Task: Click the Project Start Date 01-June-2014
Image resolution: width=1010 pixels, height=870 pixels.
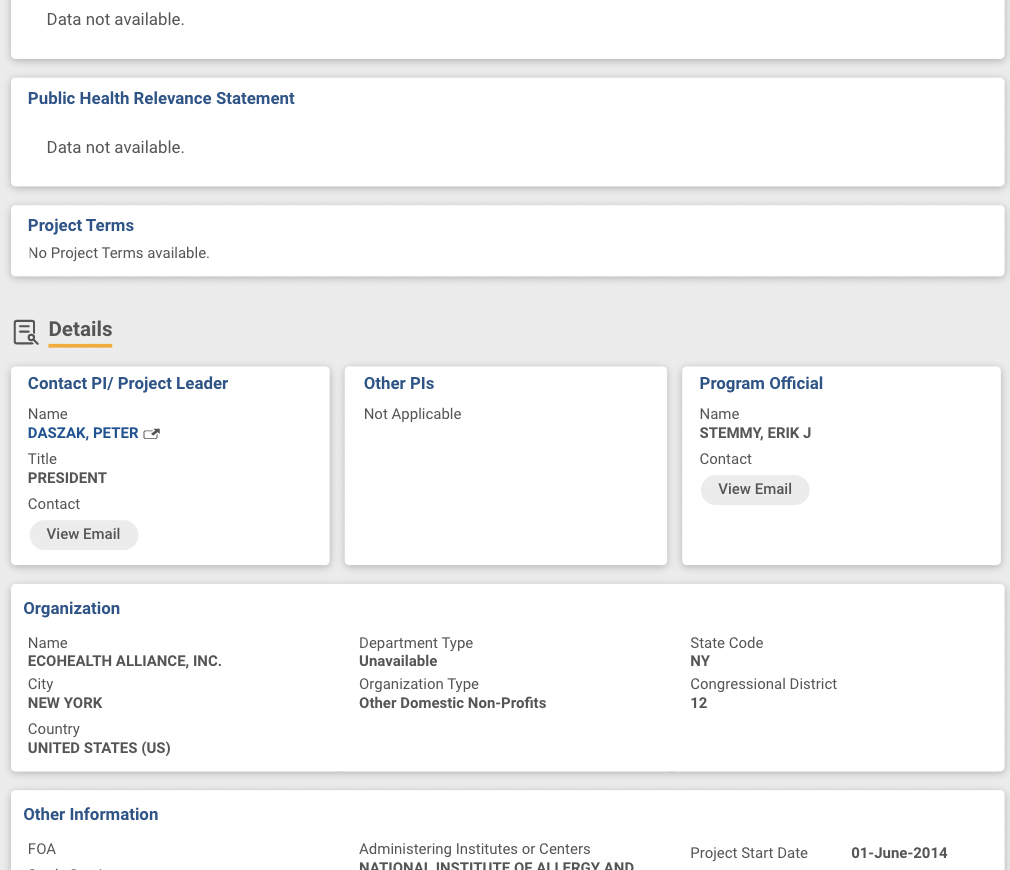Action: pos(899,853)
